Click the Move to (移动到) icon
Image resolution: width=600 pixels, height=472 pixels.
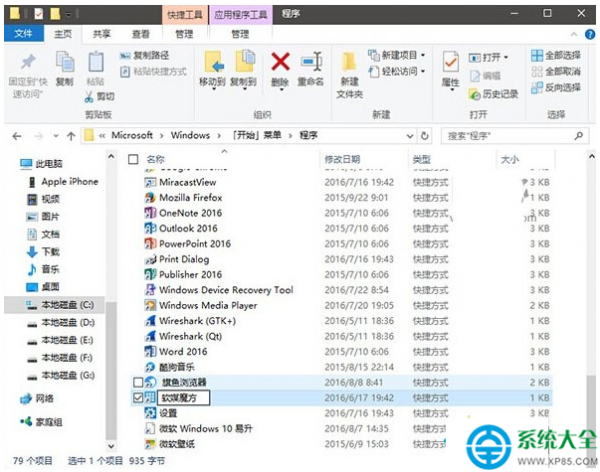pyautogui.click(x=214, y=61)
